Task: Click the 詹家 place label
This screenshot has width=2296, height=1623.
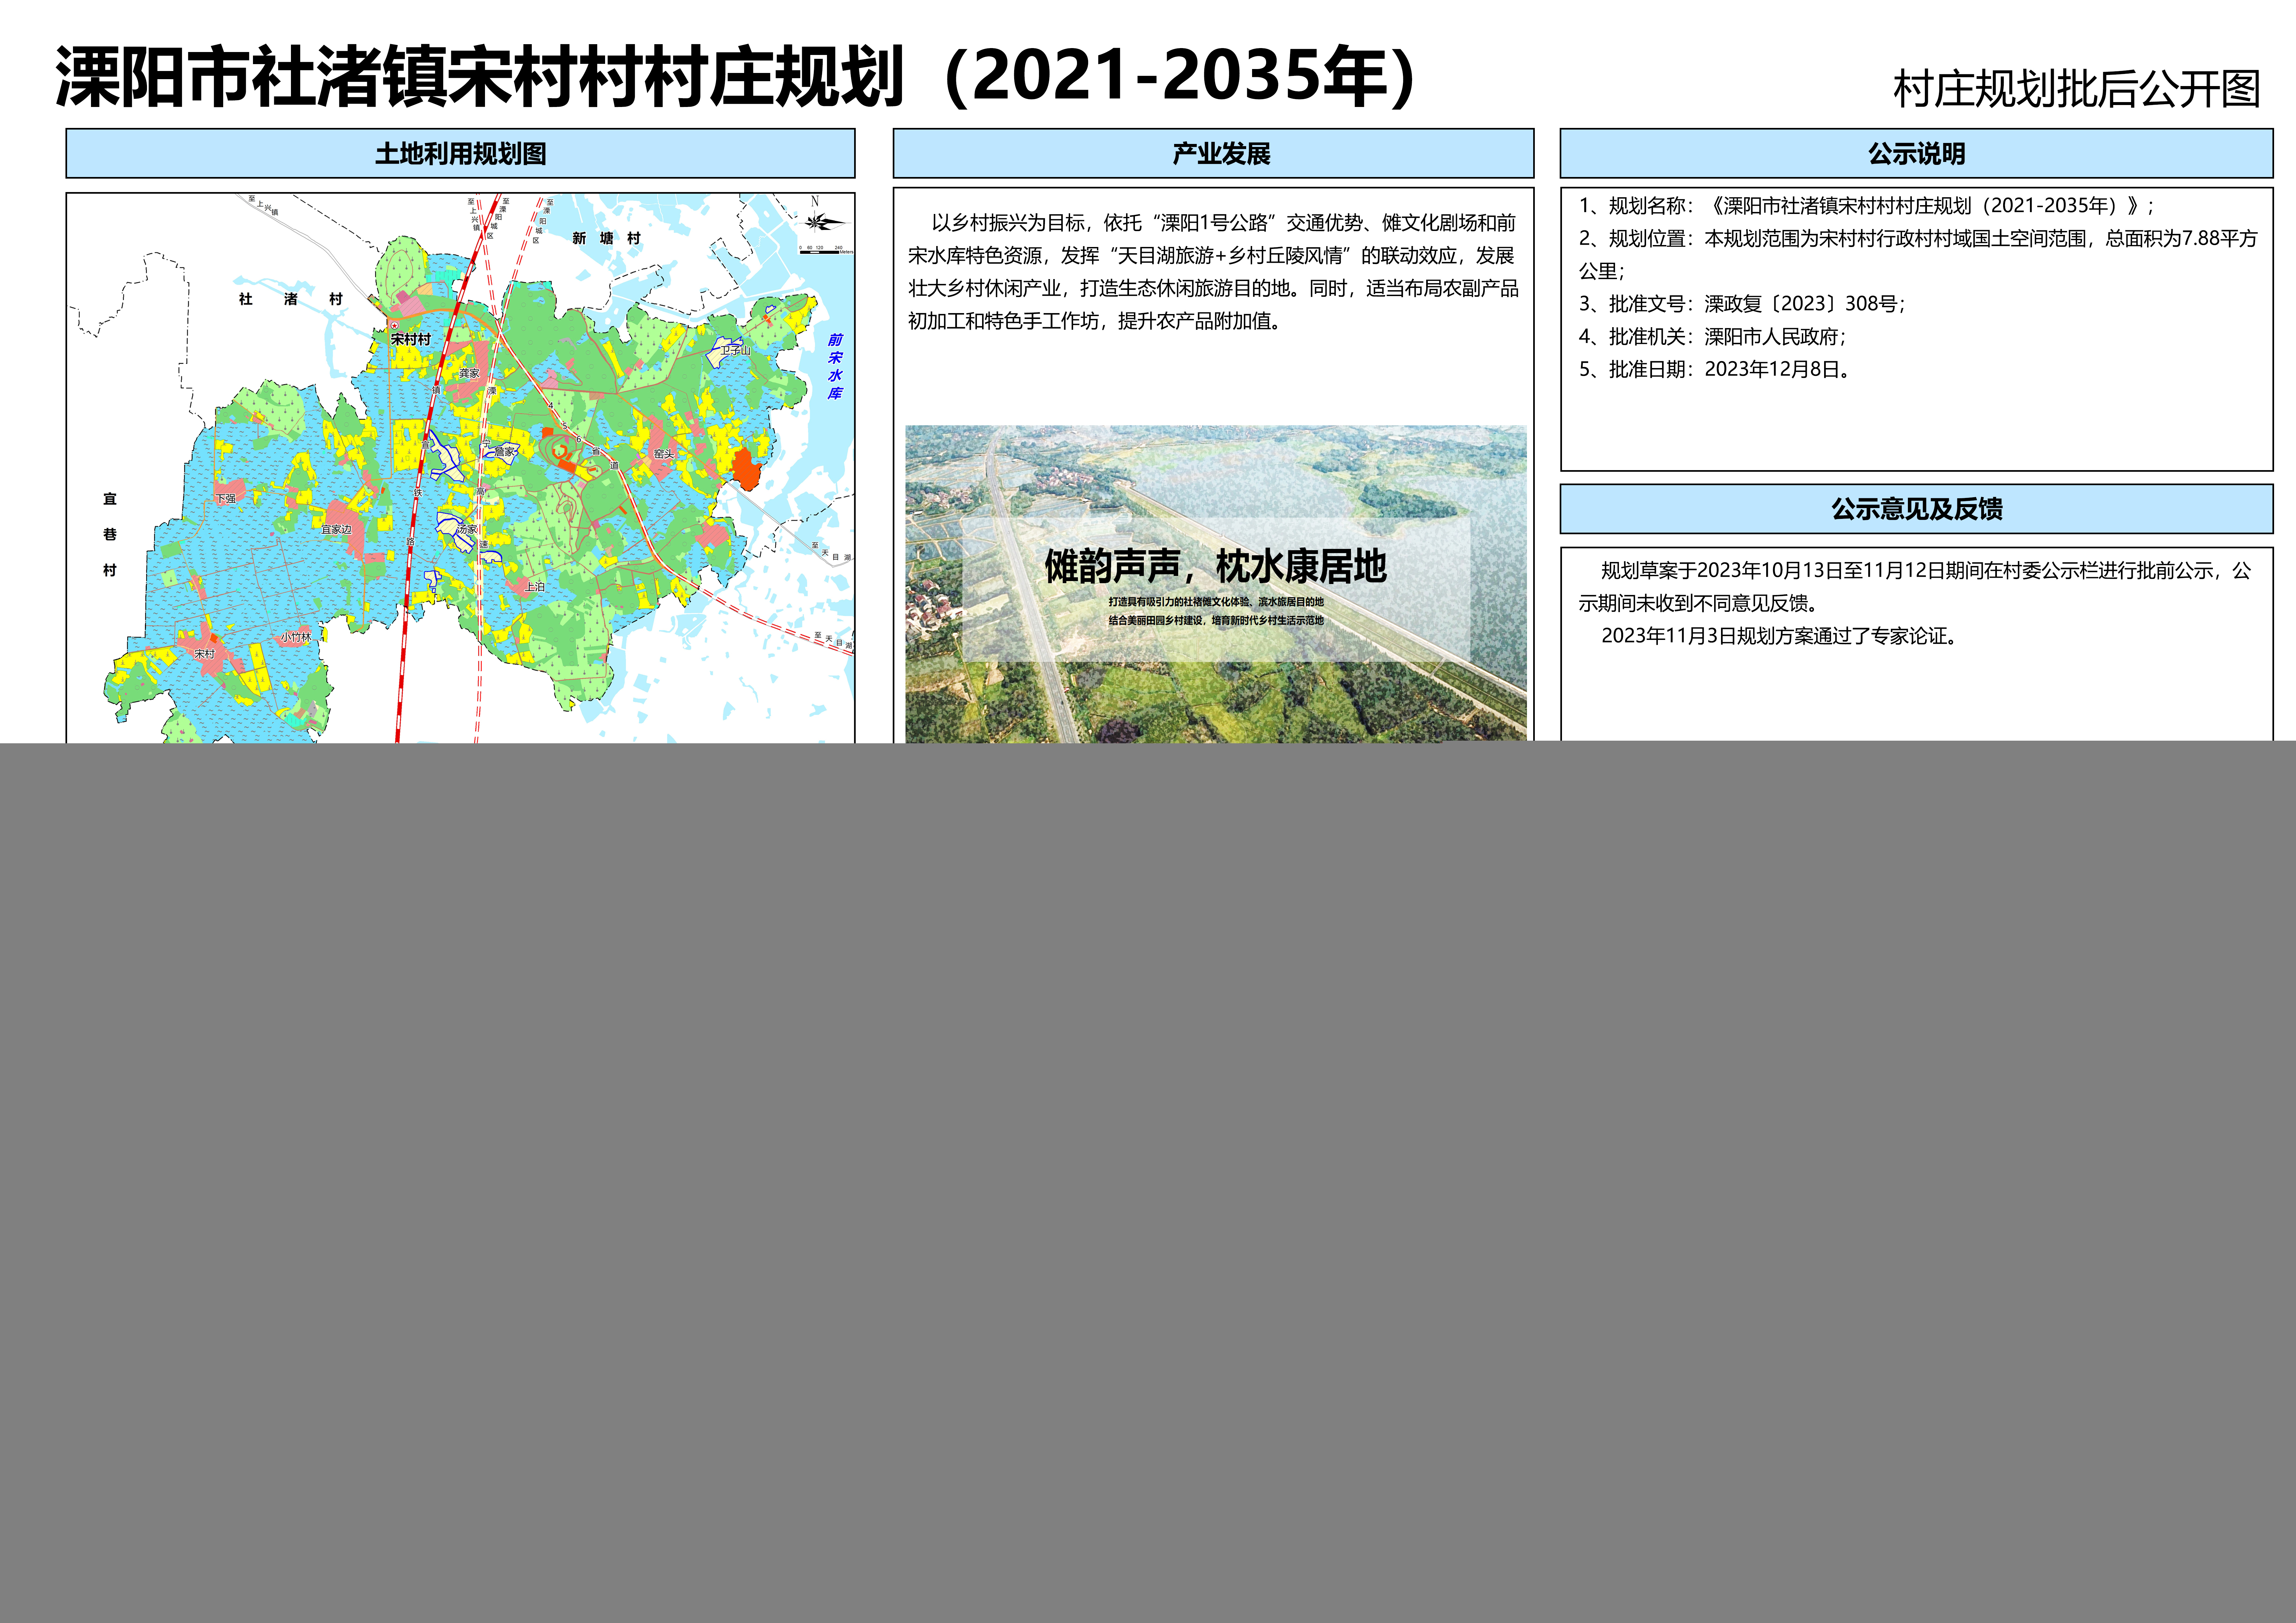Action: click(x=505, y=452)
